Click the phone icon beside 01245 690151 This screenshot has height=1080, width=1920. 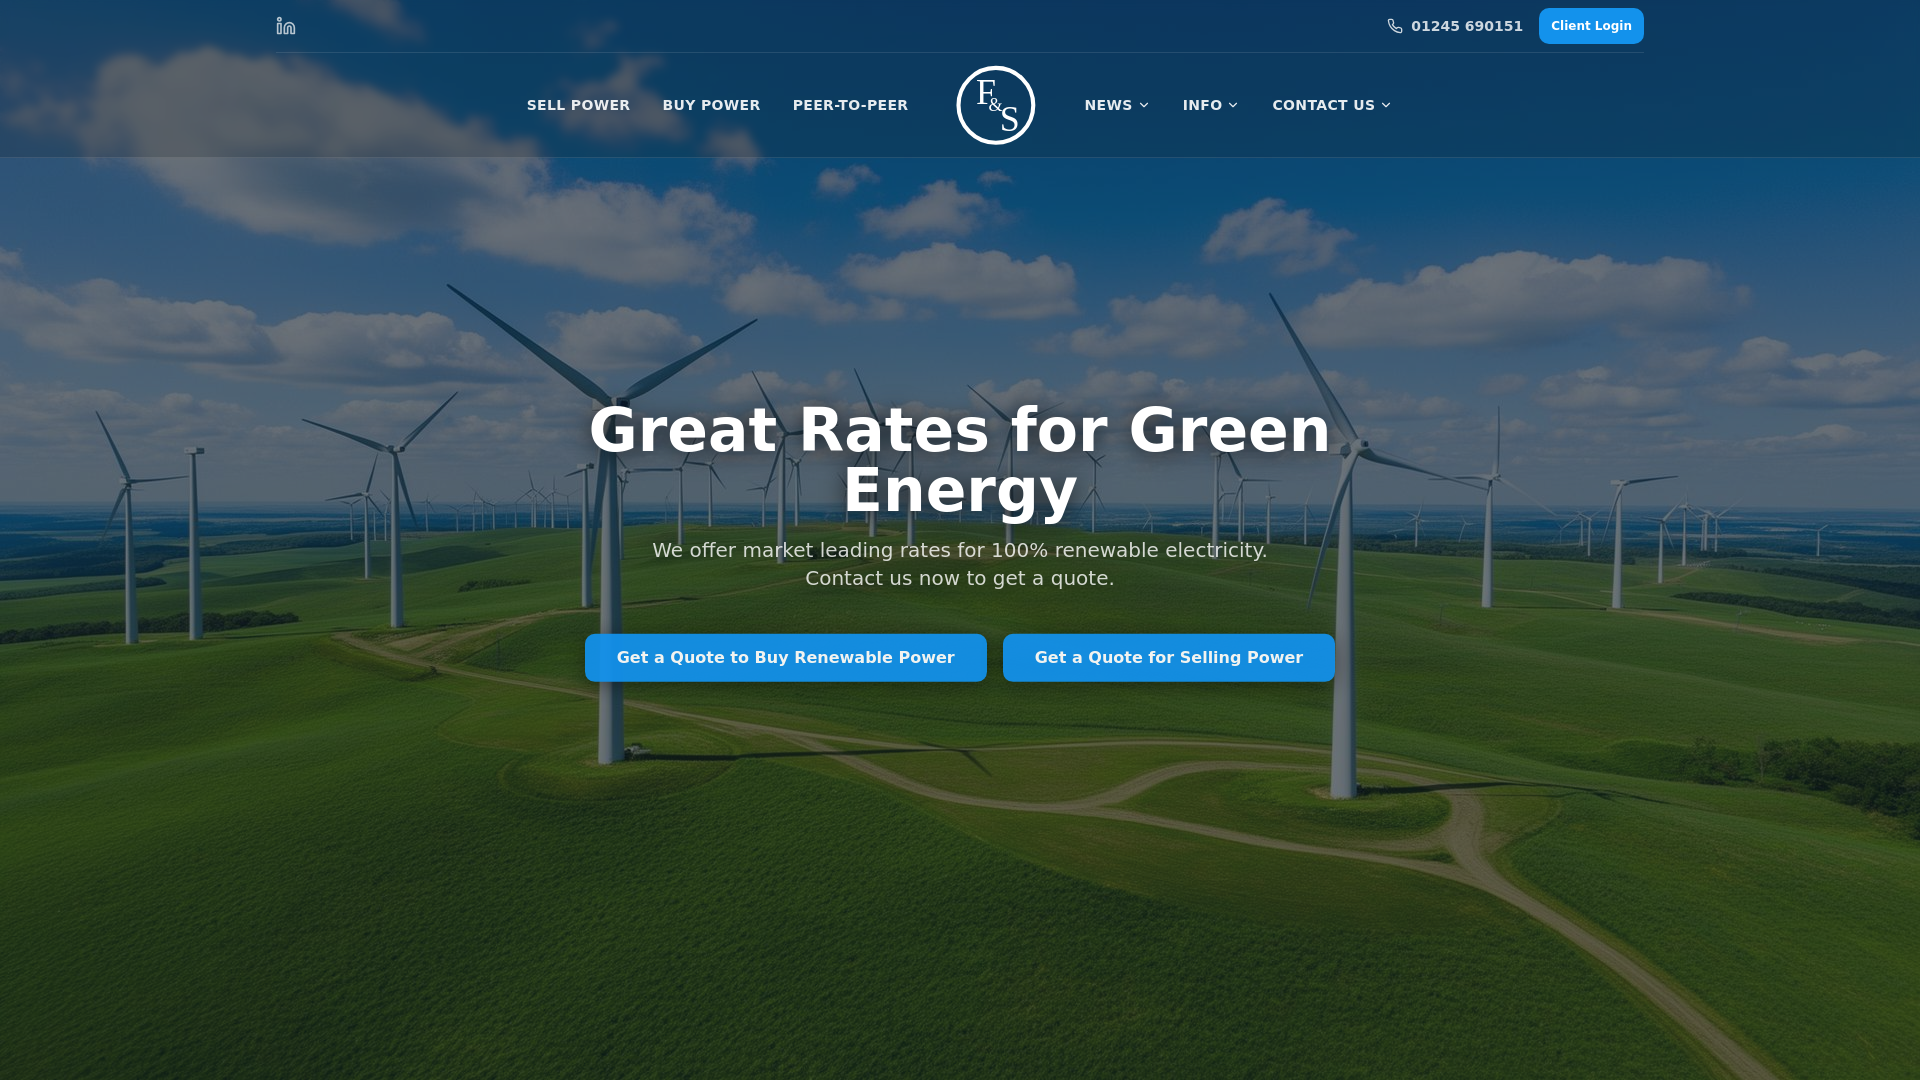point(1395,26)
